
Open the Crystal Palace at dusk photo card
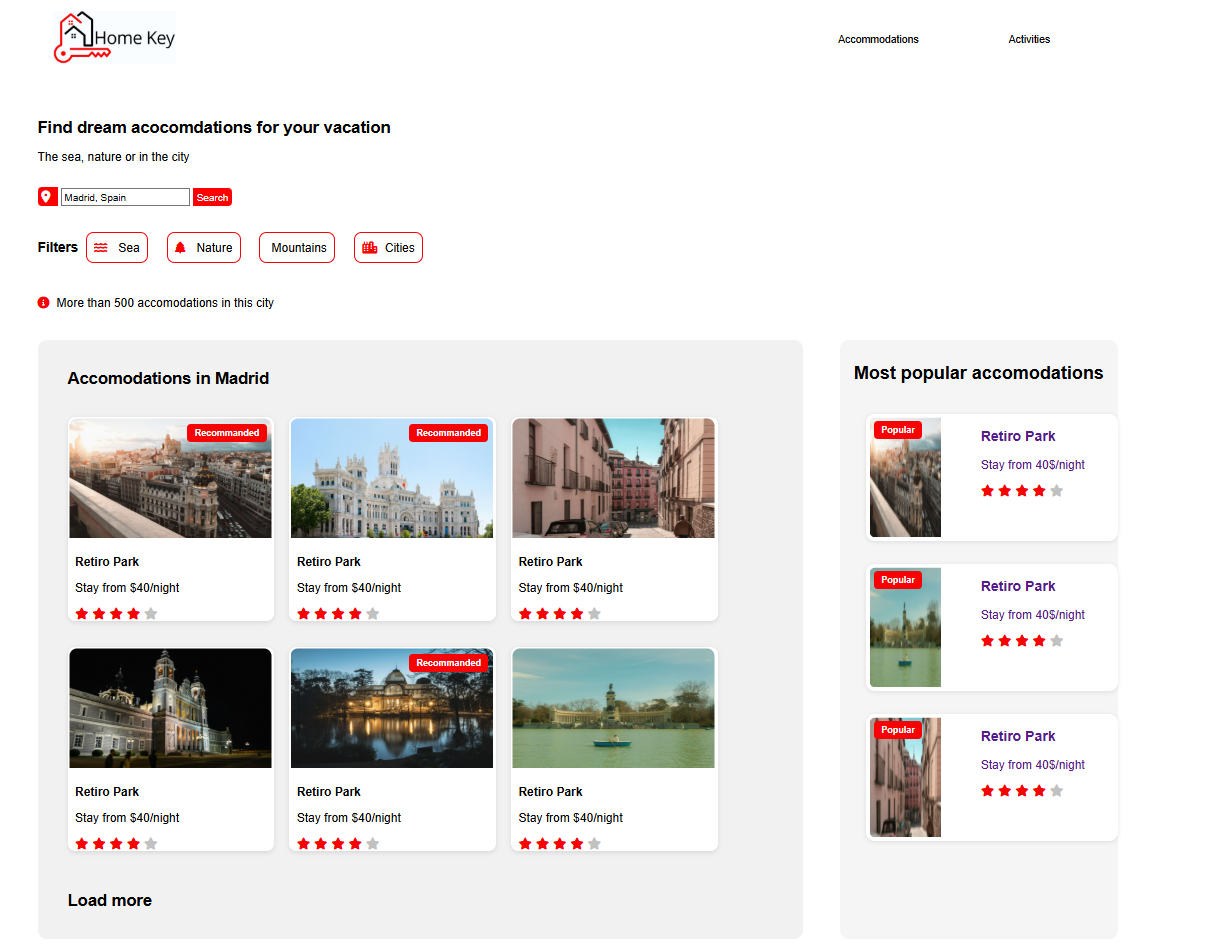(393, 749)
